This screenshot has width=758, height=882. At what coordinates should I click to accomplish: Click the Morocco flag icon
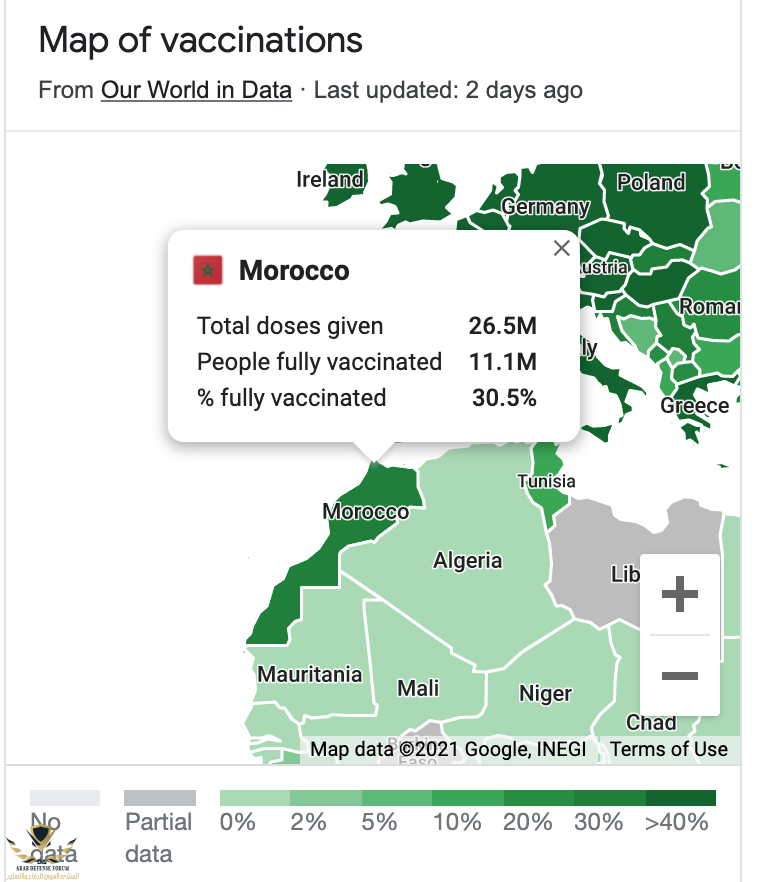click(x=207, y=270)
